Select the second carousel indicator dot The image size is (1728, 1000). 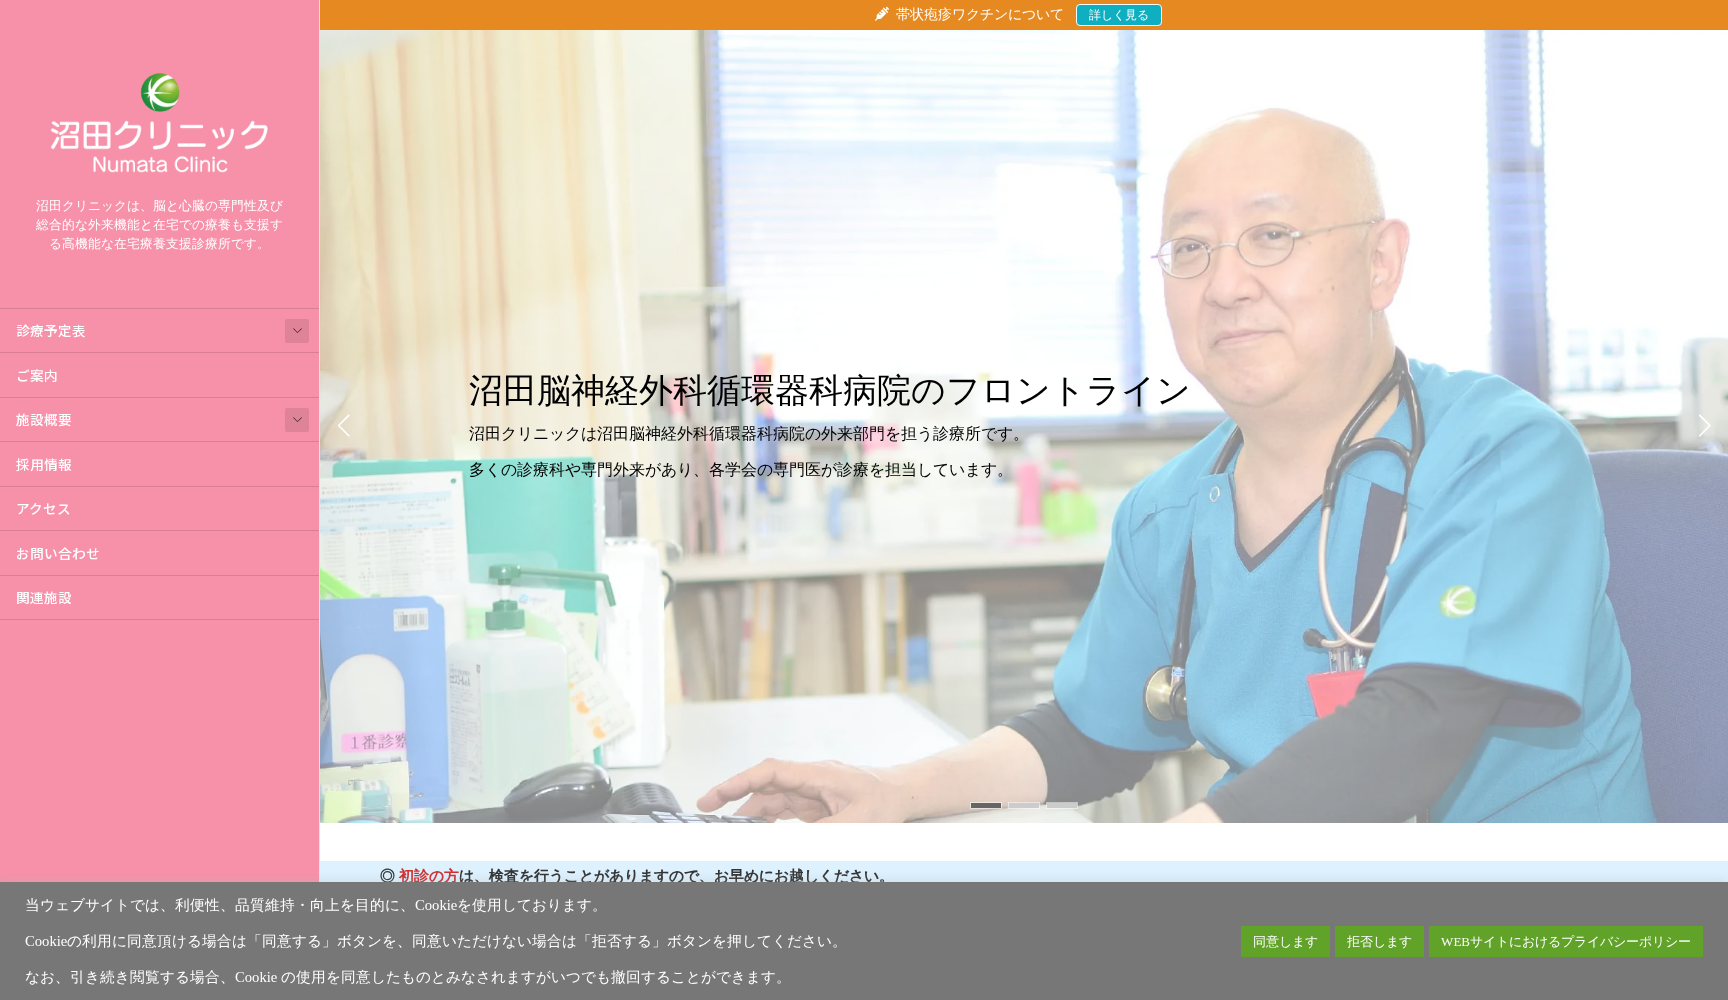pos(1024,804)
